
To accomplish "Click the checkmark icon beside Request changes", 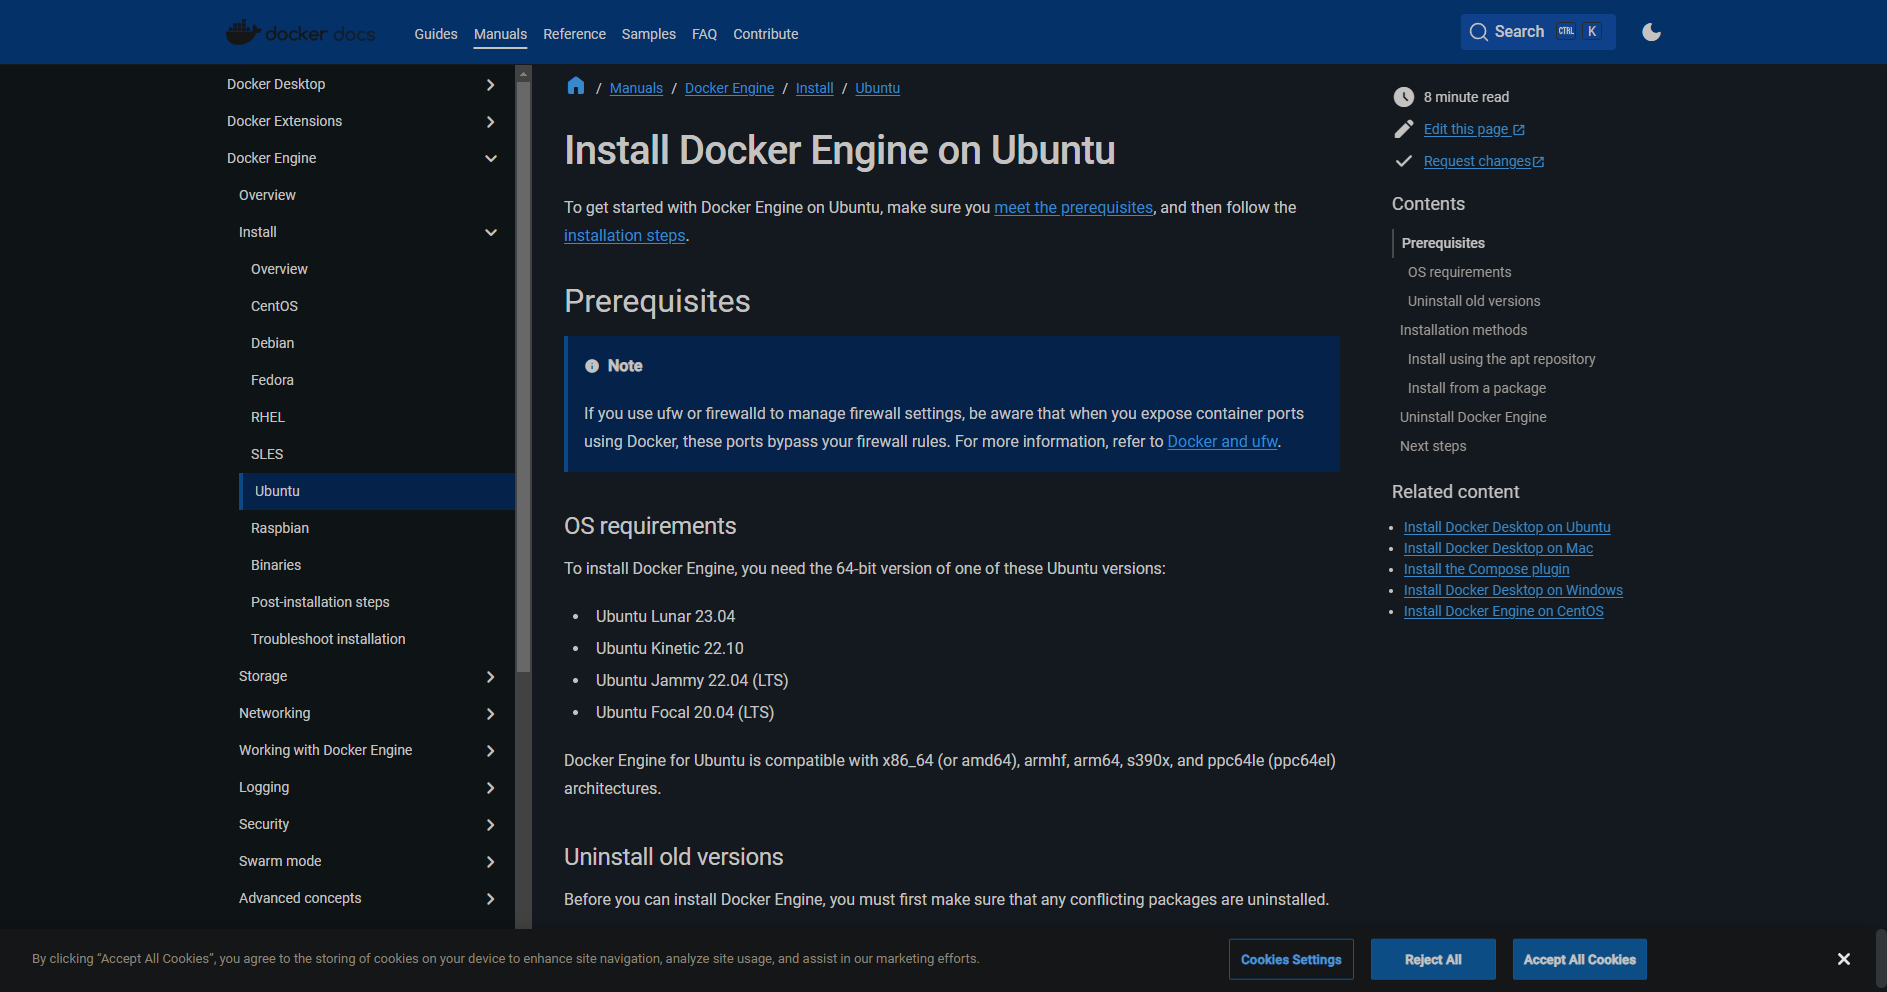I will (x=1404, y=161).
